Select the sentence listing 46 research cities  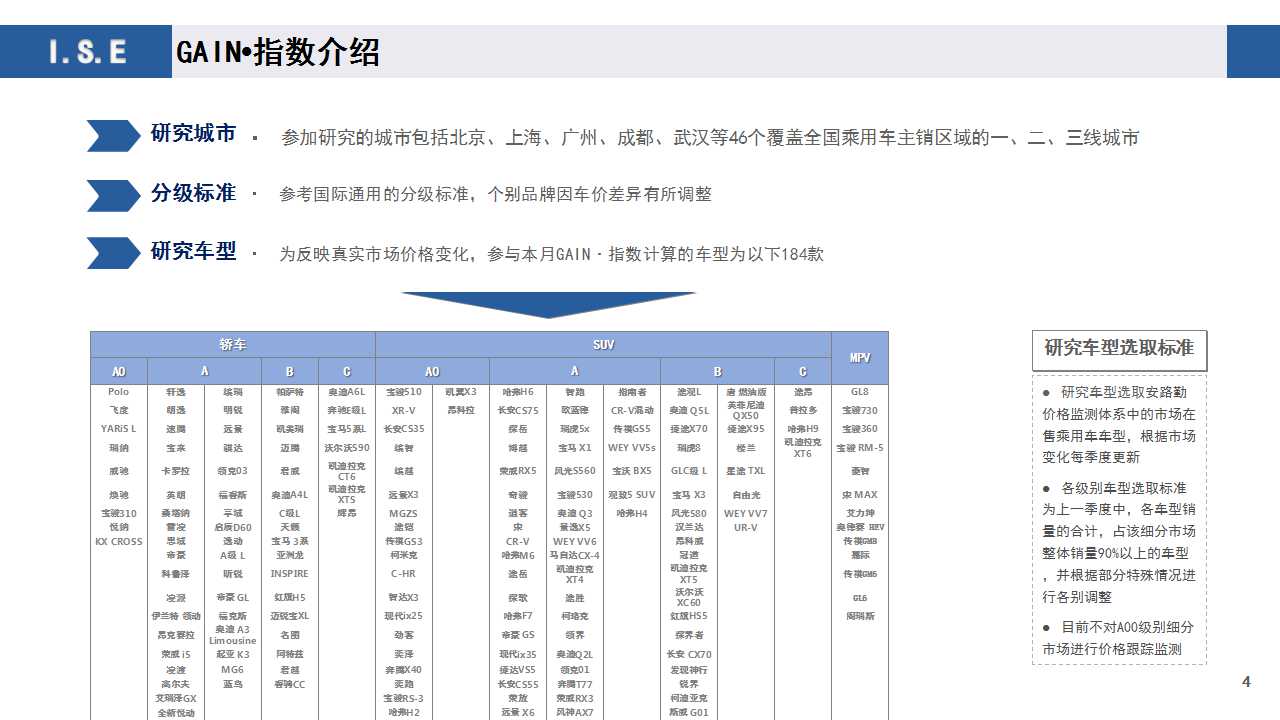(710, 138)
